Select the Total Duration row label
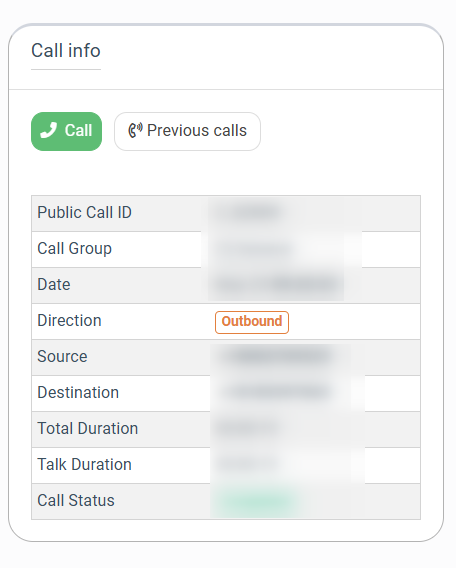456x568 pixels. click(x=88, y=429)
